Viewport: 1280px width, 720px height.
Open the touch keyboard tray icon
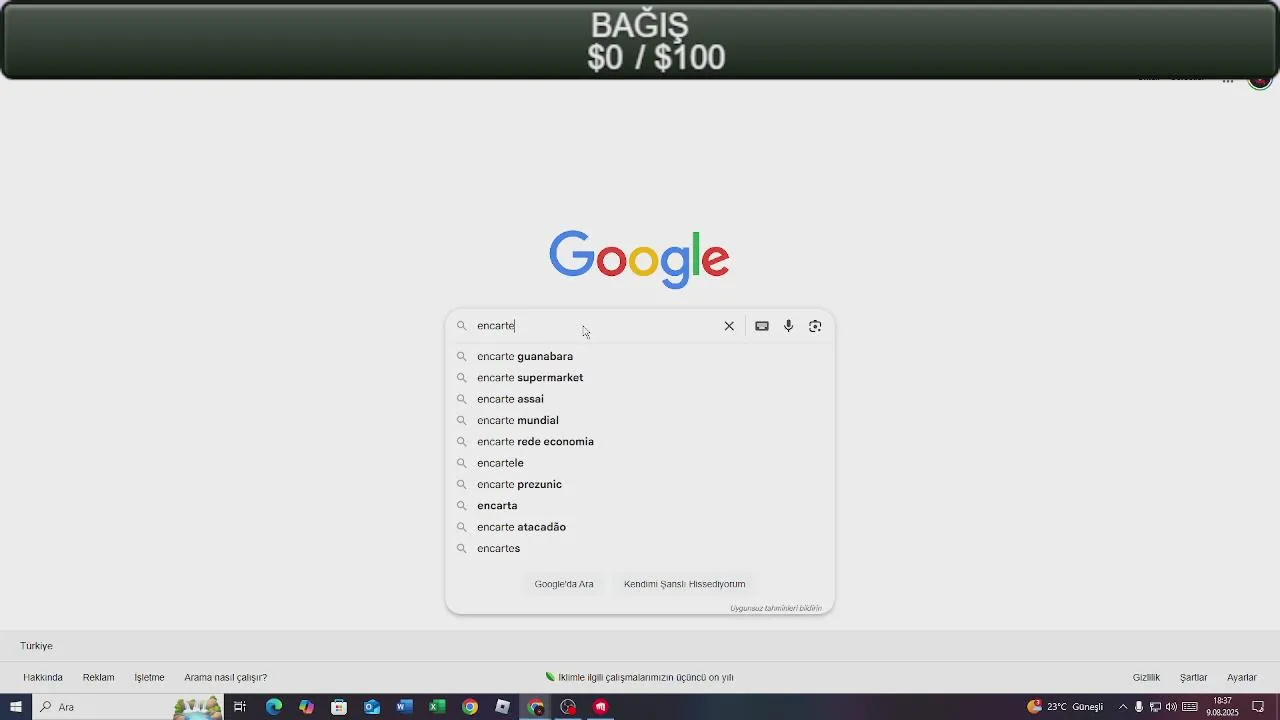point(1190,707)
